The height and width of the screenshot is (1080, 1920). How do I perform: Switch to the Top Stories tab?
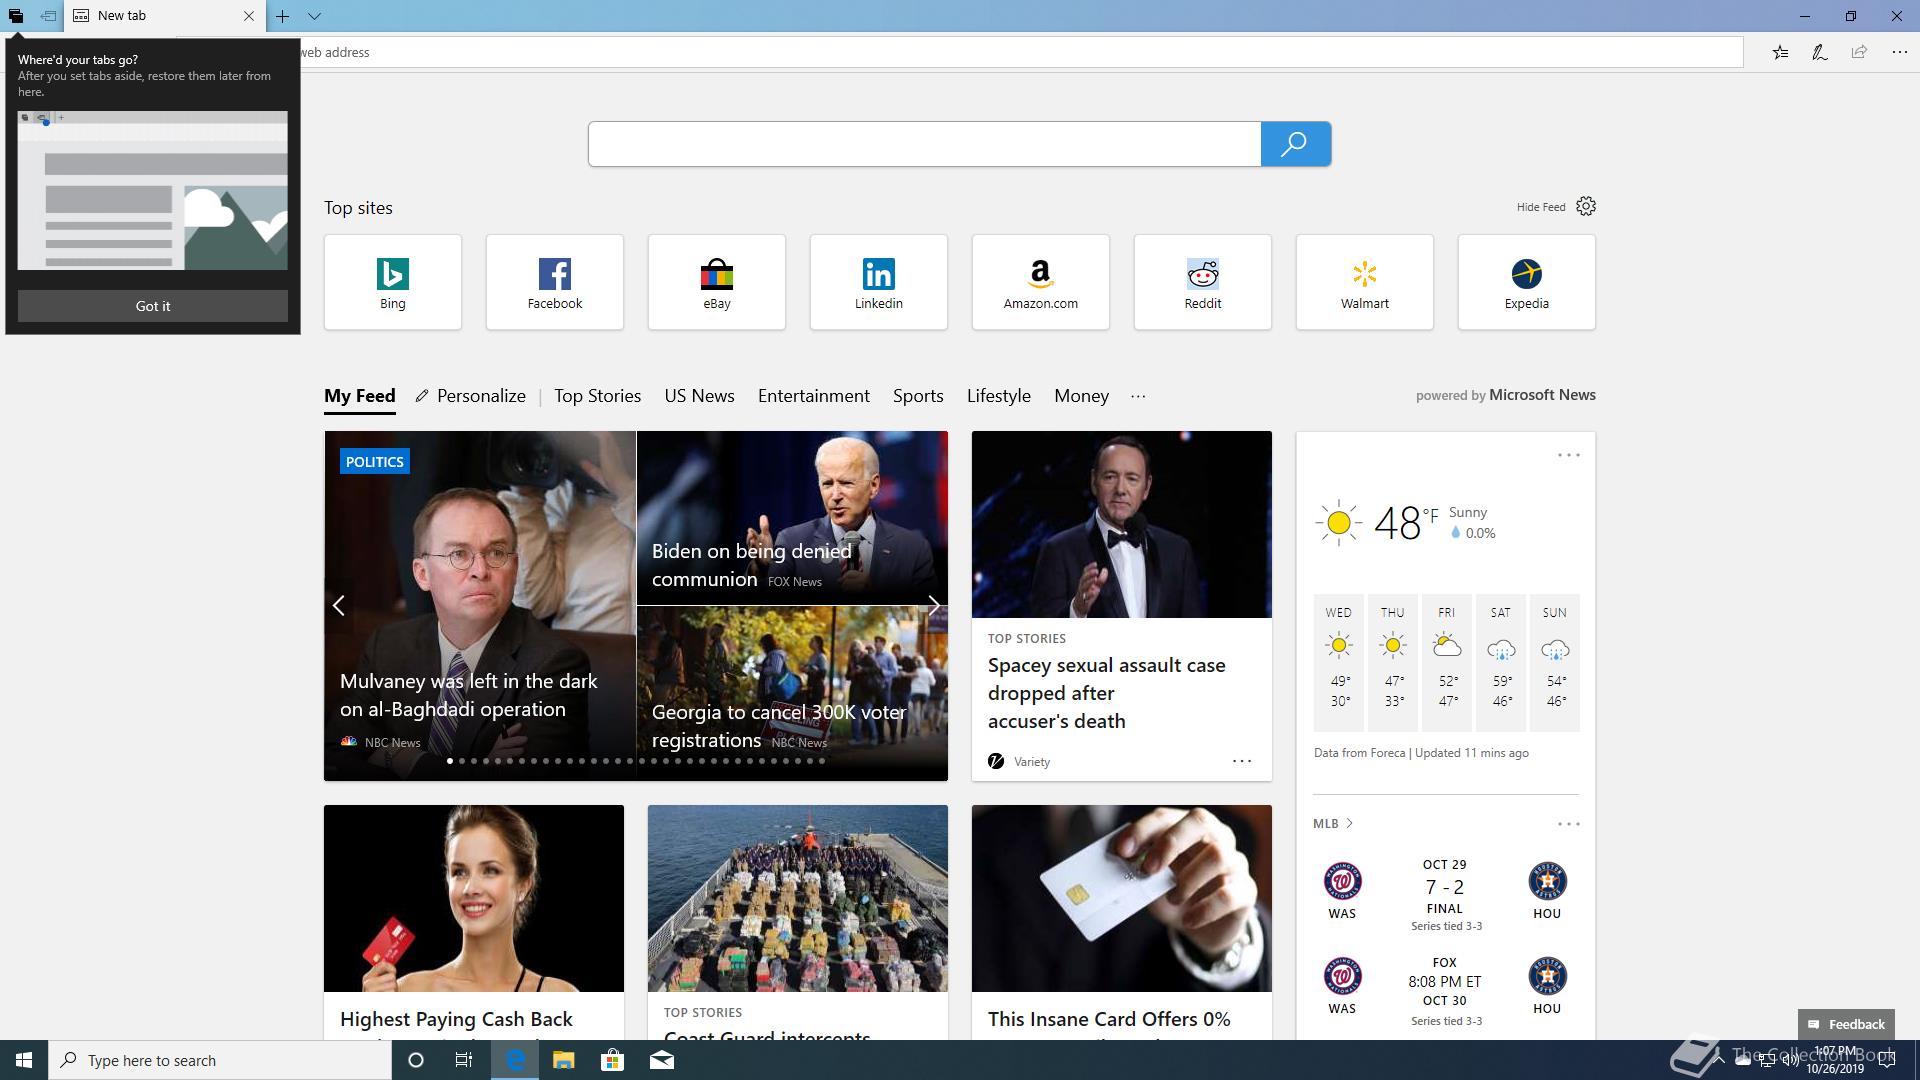point(597,396)
